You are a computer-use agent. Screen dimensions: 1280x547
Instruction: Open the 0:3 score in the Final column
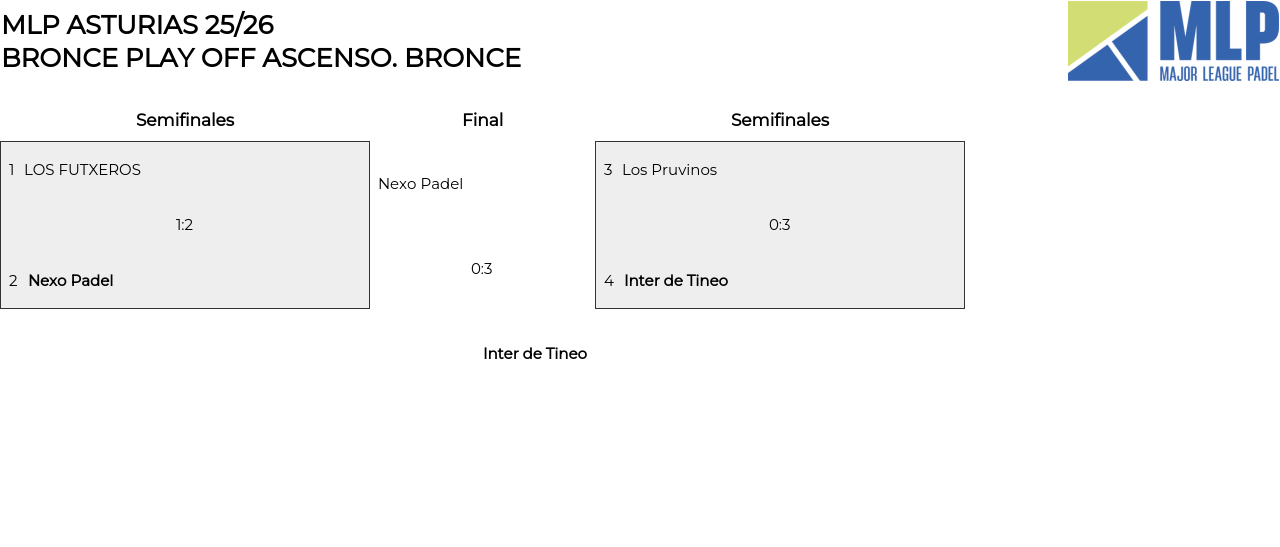tap(482, 269)
